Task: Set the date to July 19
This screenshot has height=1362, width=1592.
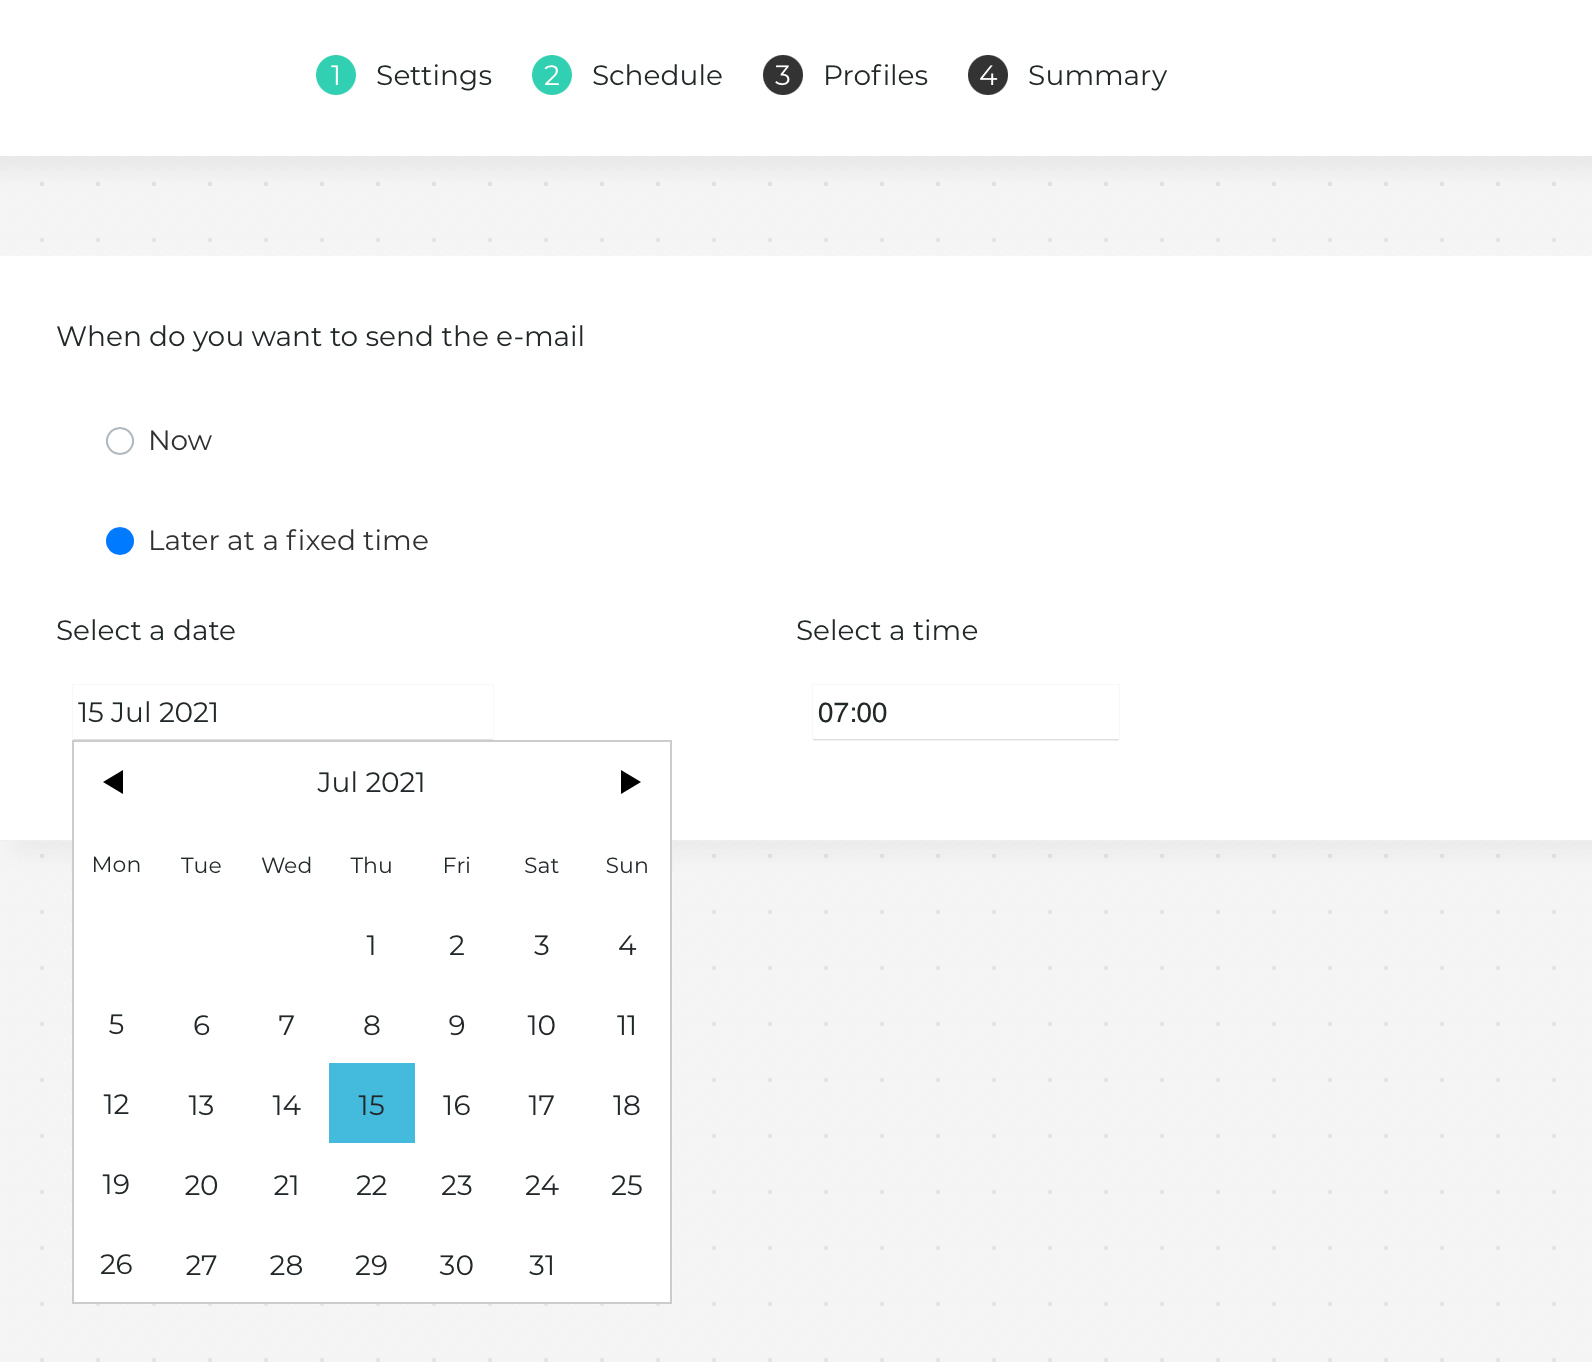Action: [x=116, y=1185]
